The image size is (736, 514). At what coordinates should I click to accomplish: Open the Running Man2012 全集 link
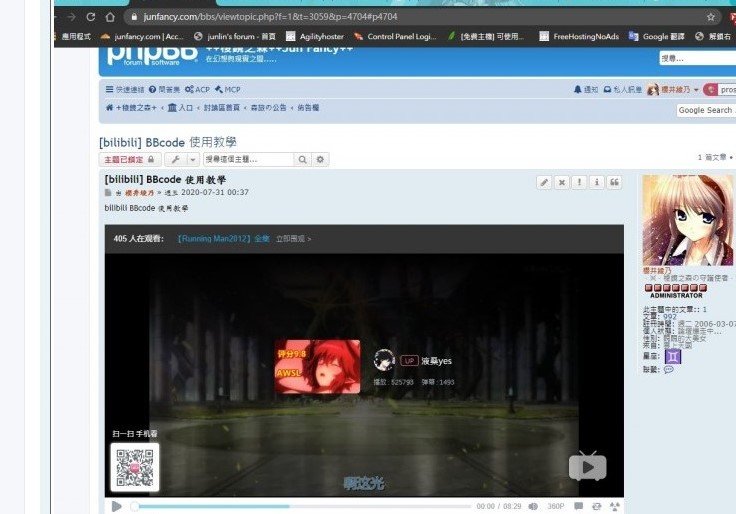tap(223, 238)
